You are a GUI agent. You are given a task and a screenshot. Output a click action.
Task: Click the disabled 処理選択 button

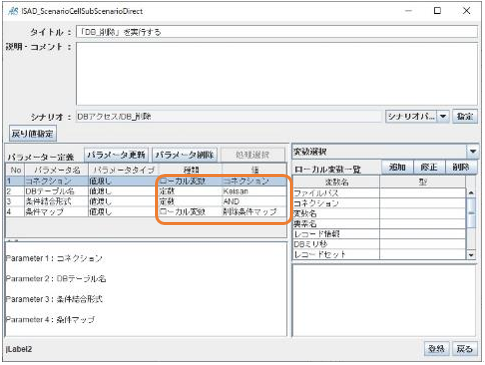[x=252, y=155]
